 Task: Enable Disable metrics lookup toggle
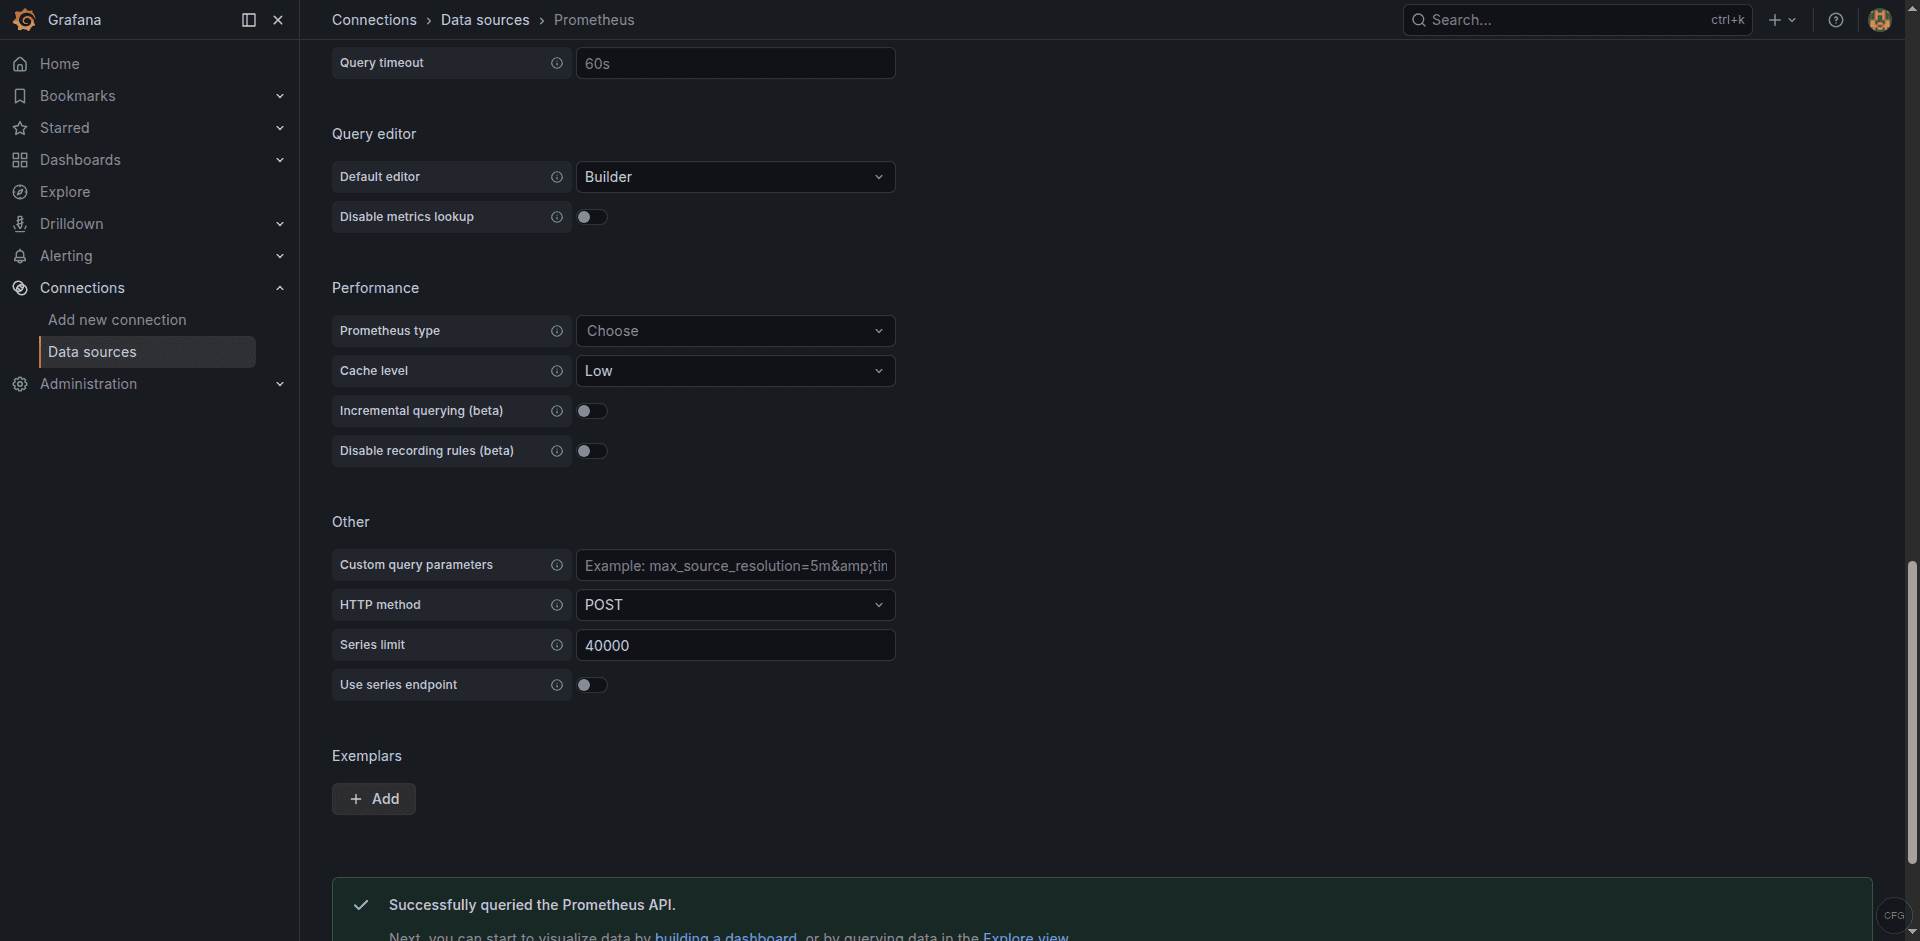tap(592, 216)
